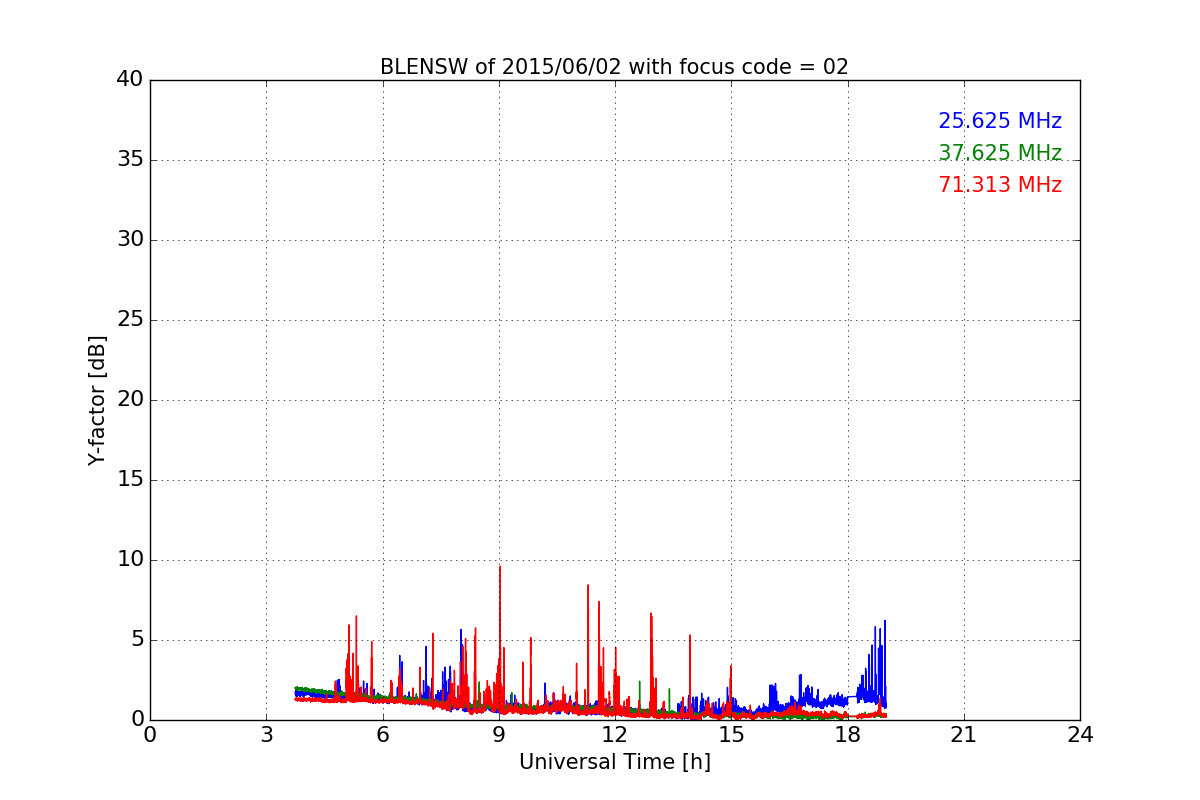Viewport: 1200px width, 800px height.
Task: Click the x-axis tick label 3
Action: tap(266, 734)
